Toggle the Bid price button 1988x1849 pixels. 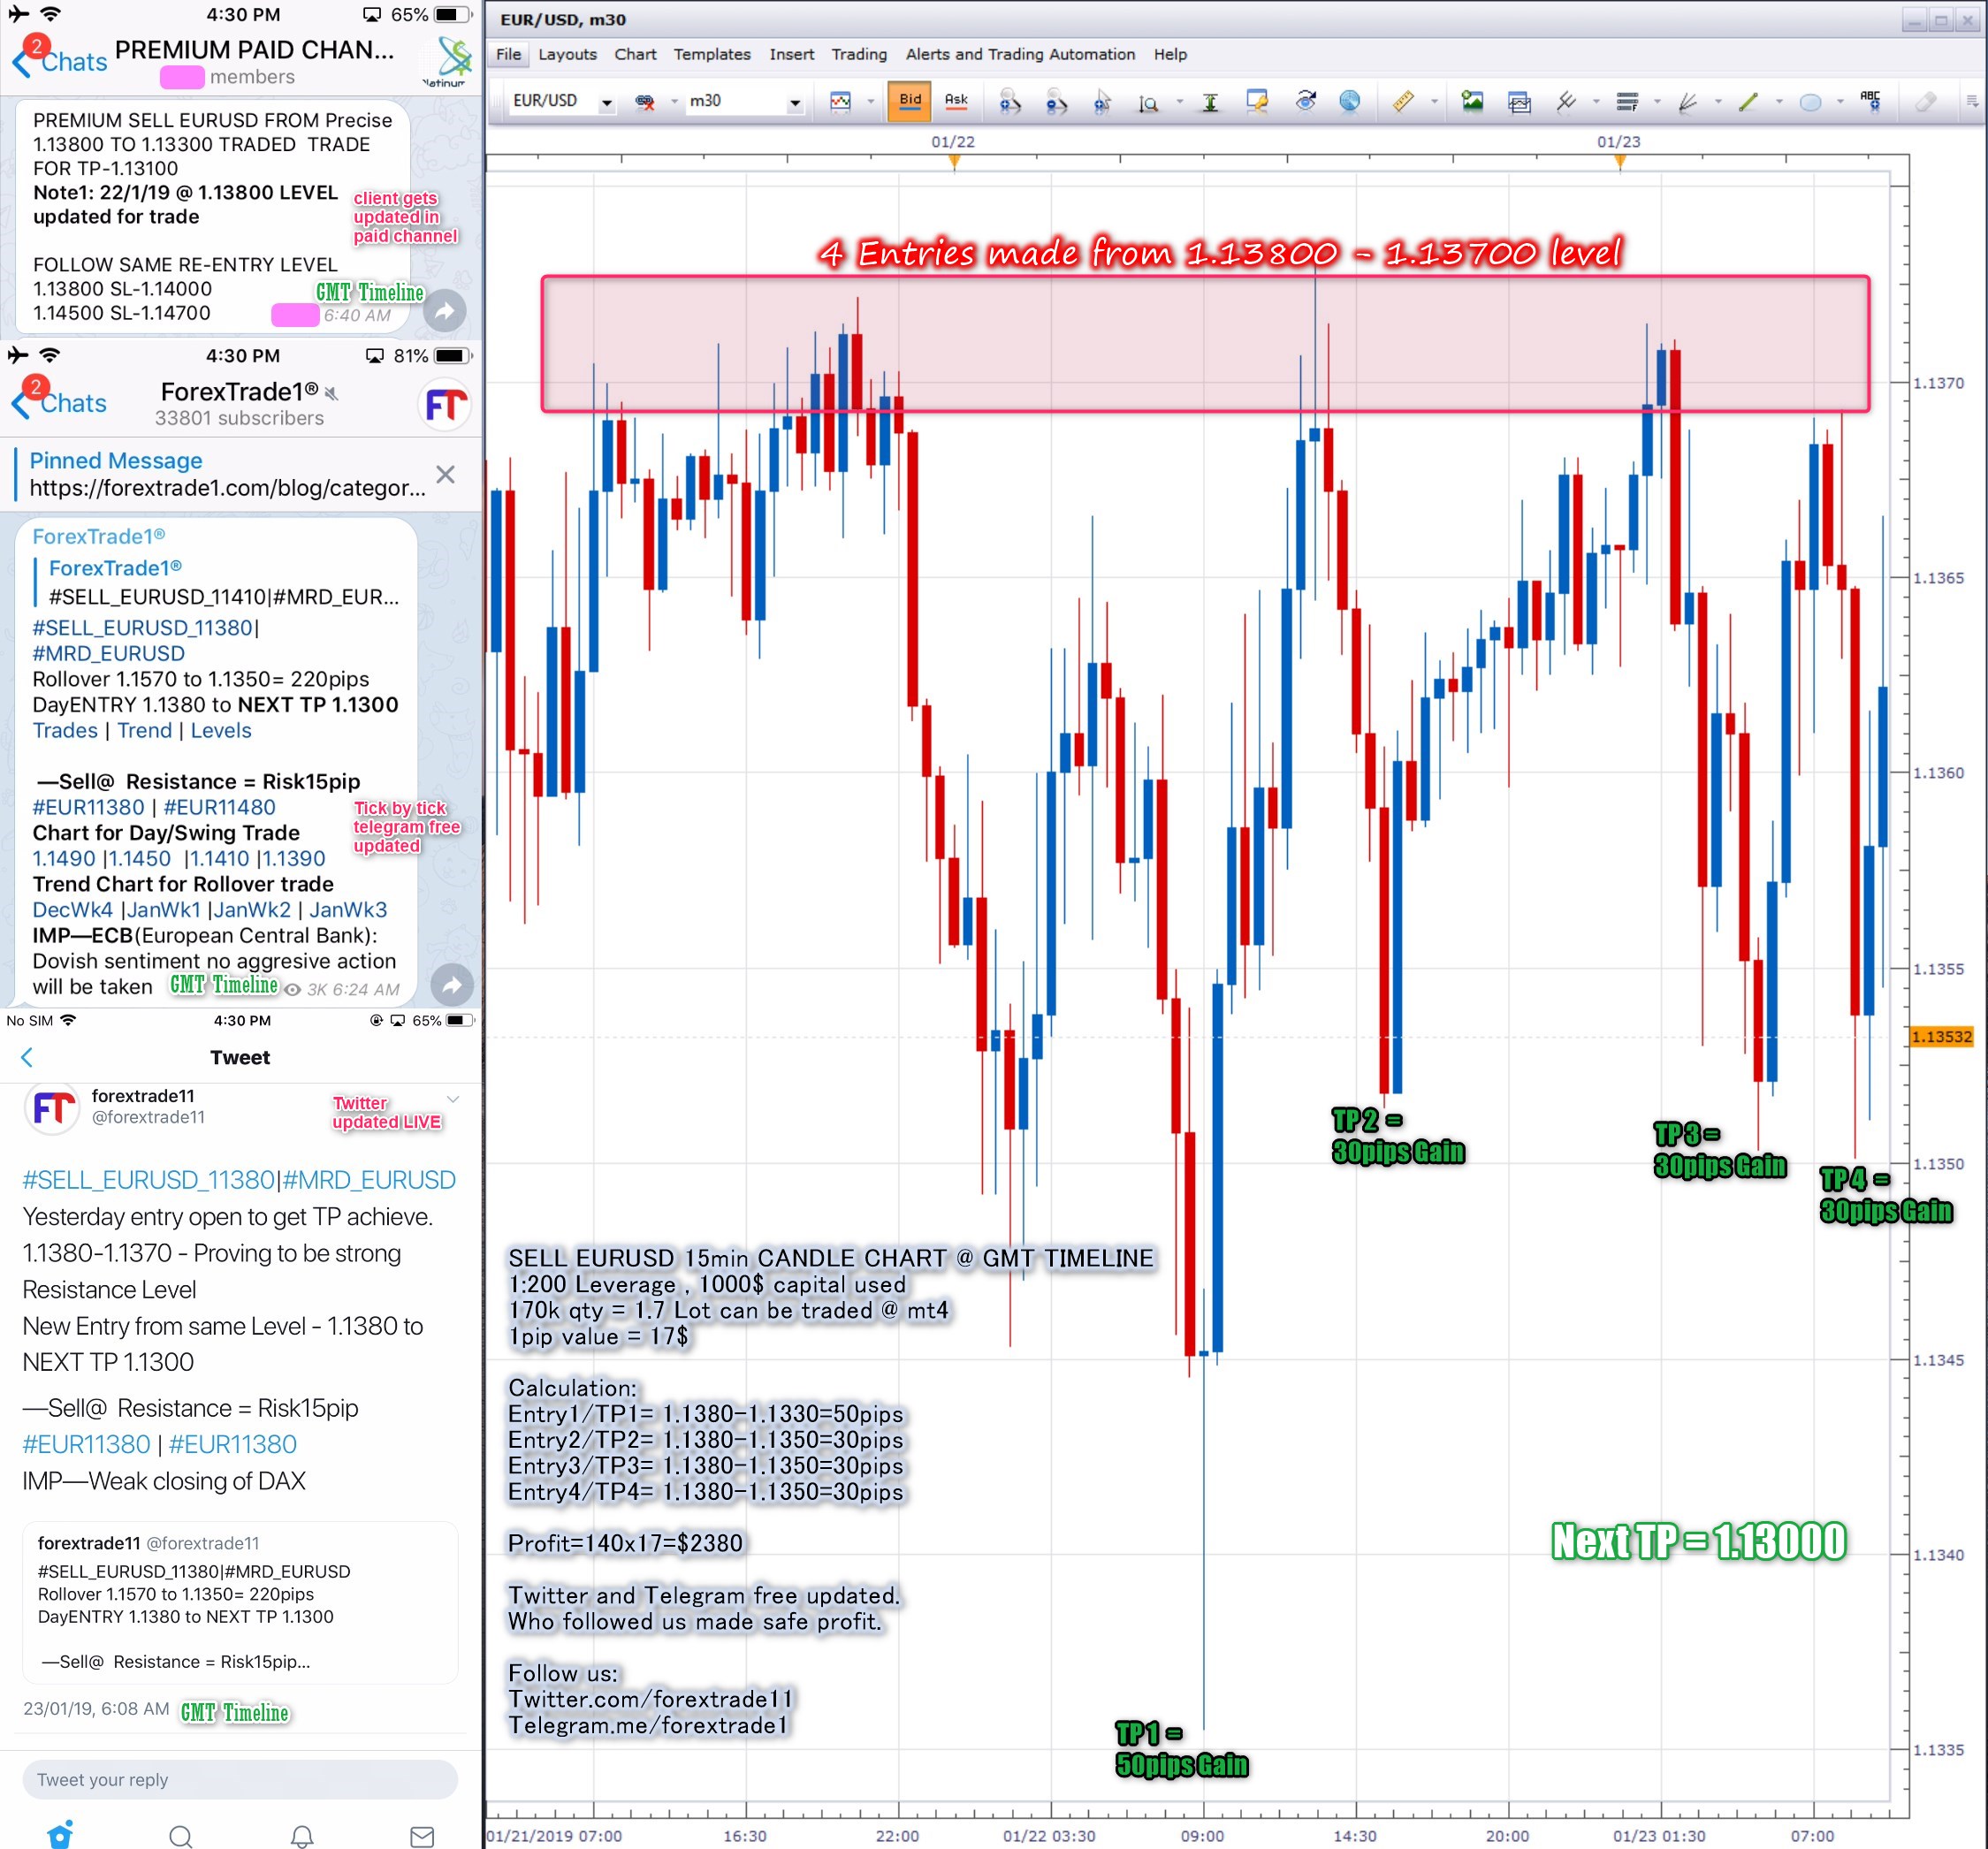(x=910, y=100)
